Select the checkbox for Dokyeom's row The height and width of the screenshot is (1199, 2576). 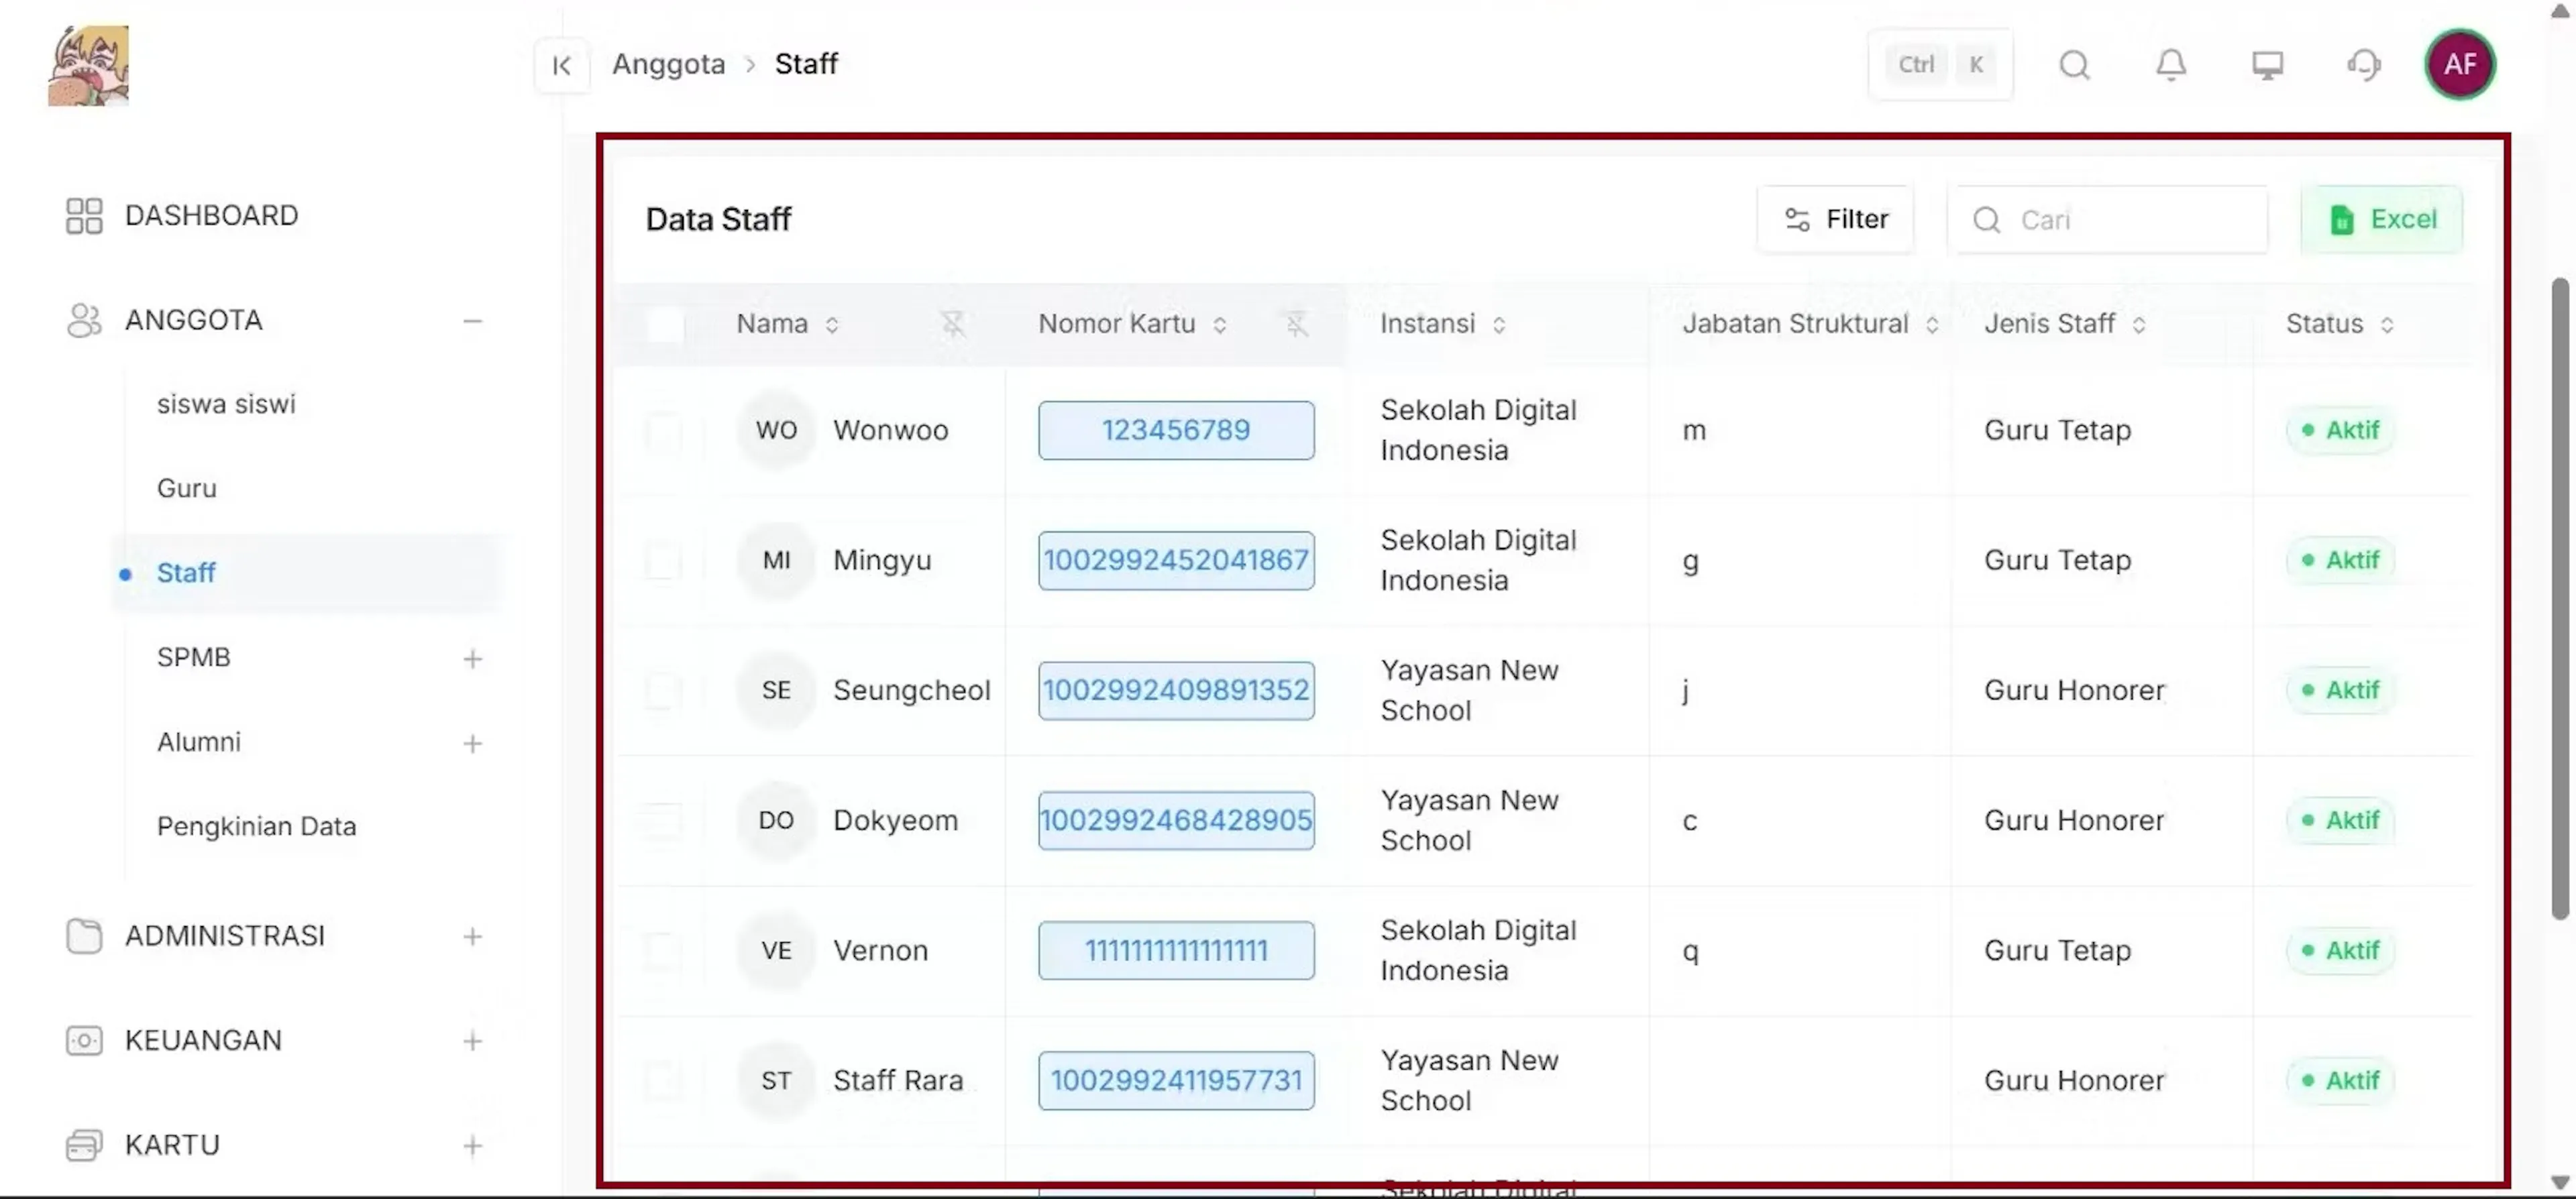point(664,821)
